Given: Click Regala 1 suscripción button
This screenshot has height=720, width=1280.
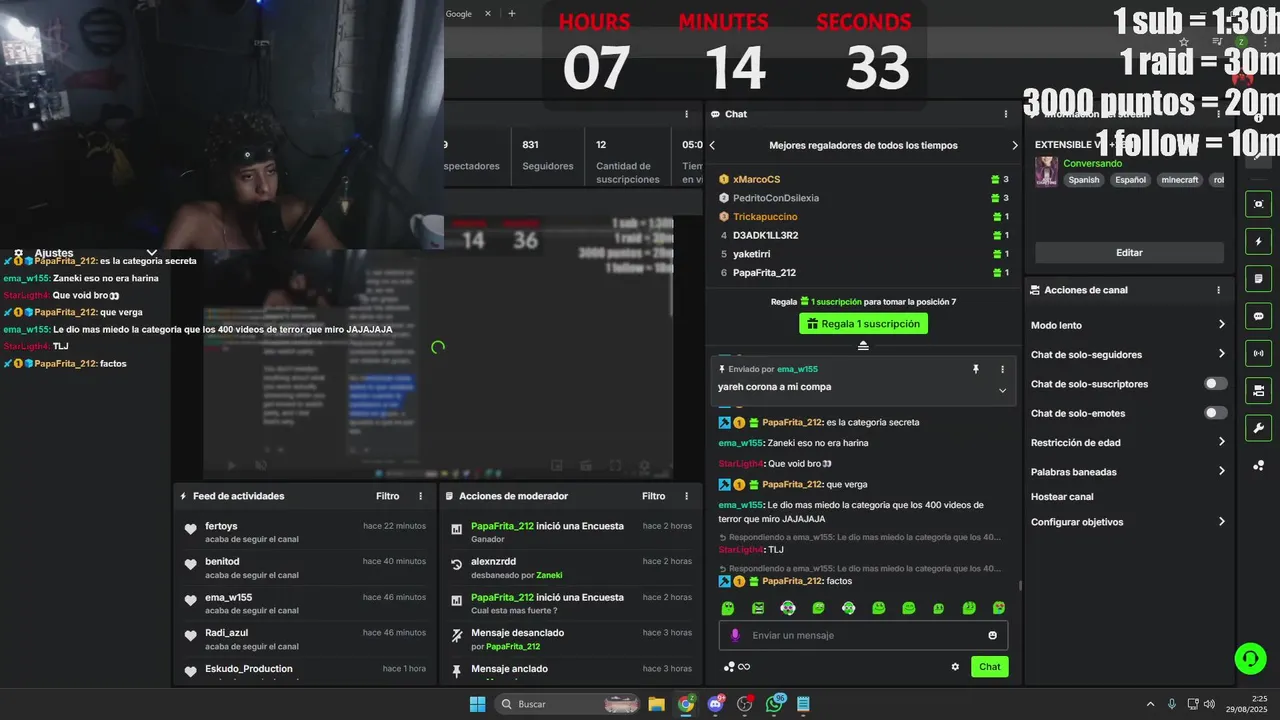Looking at the screenshot, I should (x=863, y=324).
